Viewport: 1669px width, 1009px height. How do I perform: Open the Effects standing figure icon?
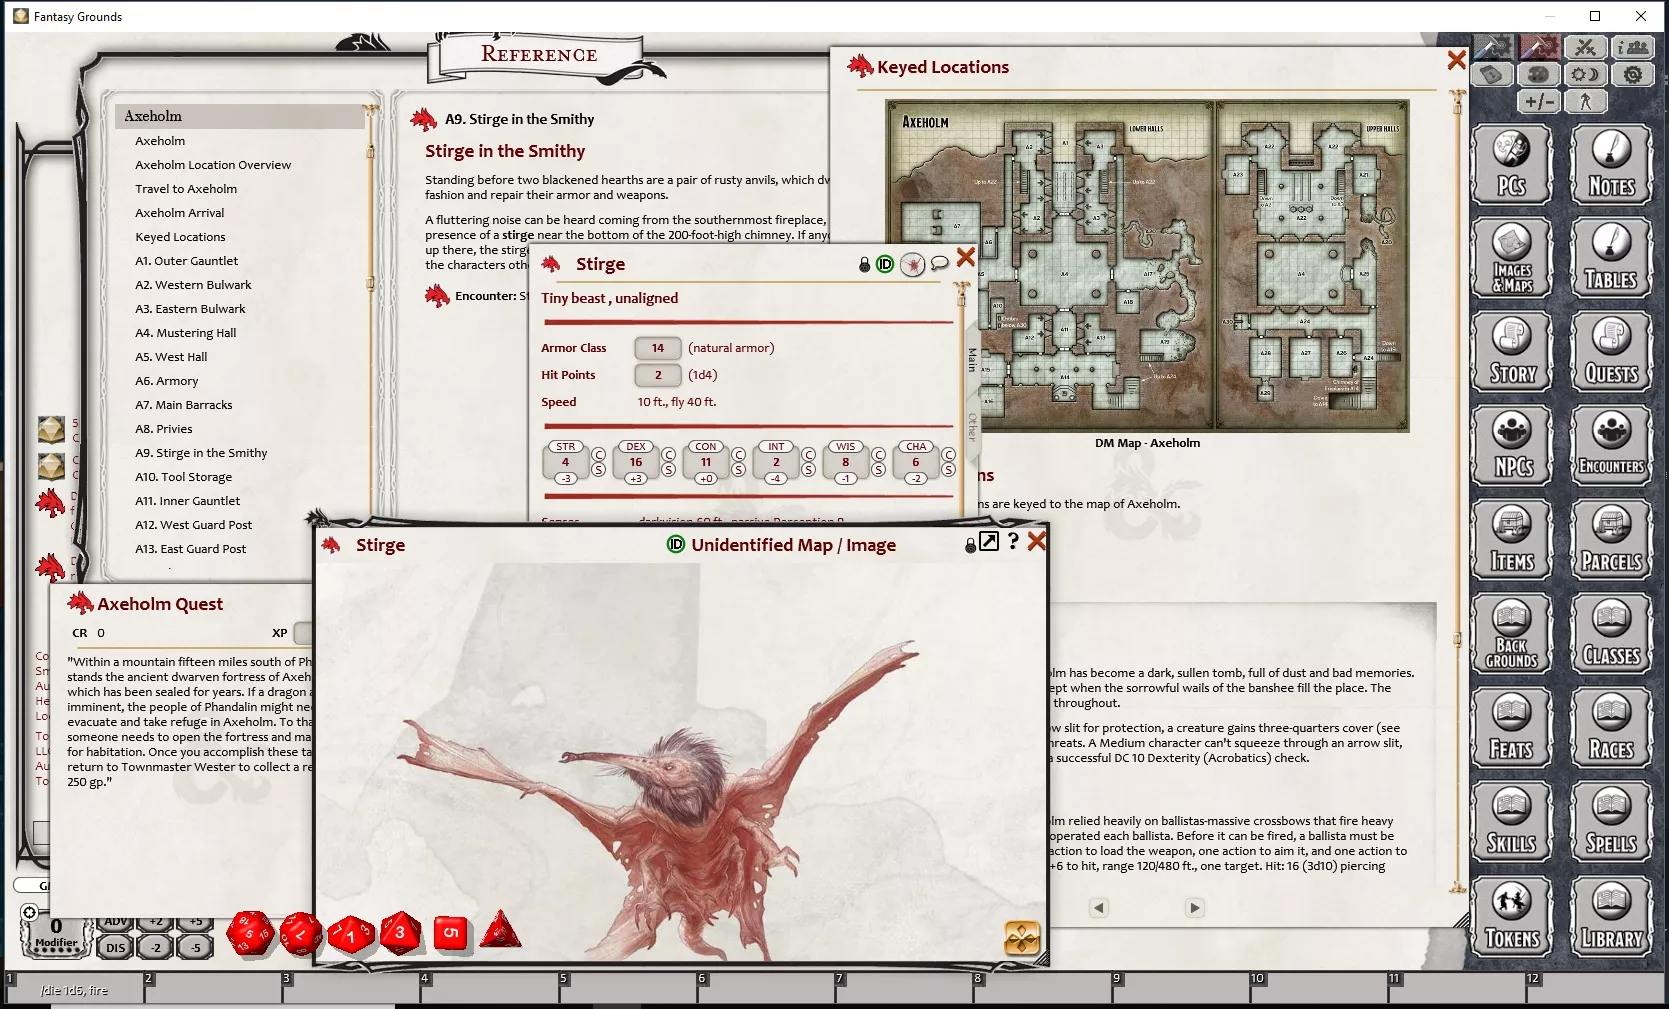(1586, 101)
